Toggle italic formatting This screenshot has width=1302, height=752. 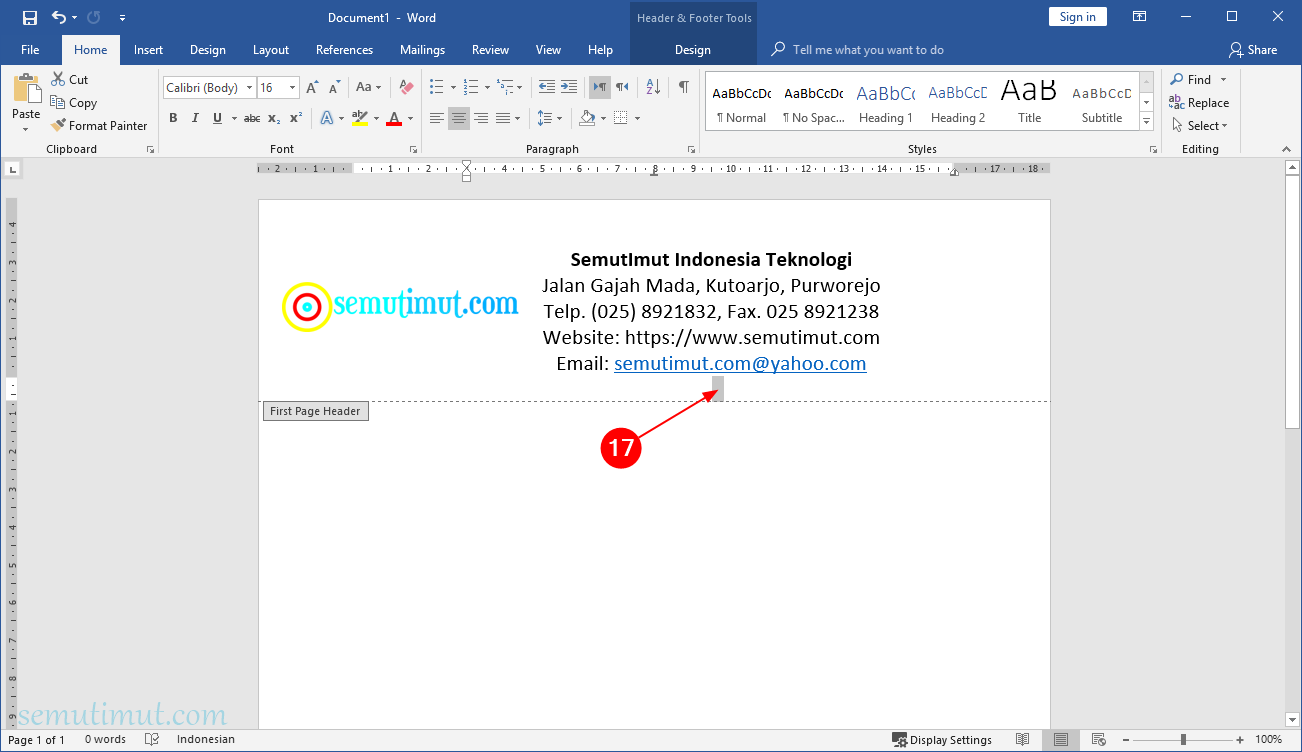pos(195,118)
